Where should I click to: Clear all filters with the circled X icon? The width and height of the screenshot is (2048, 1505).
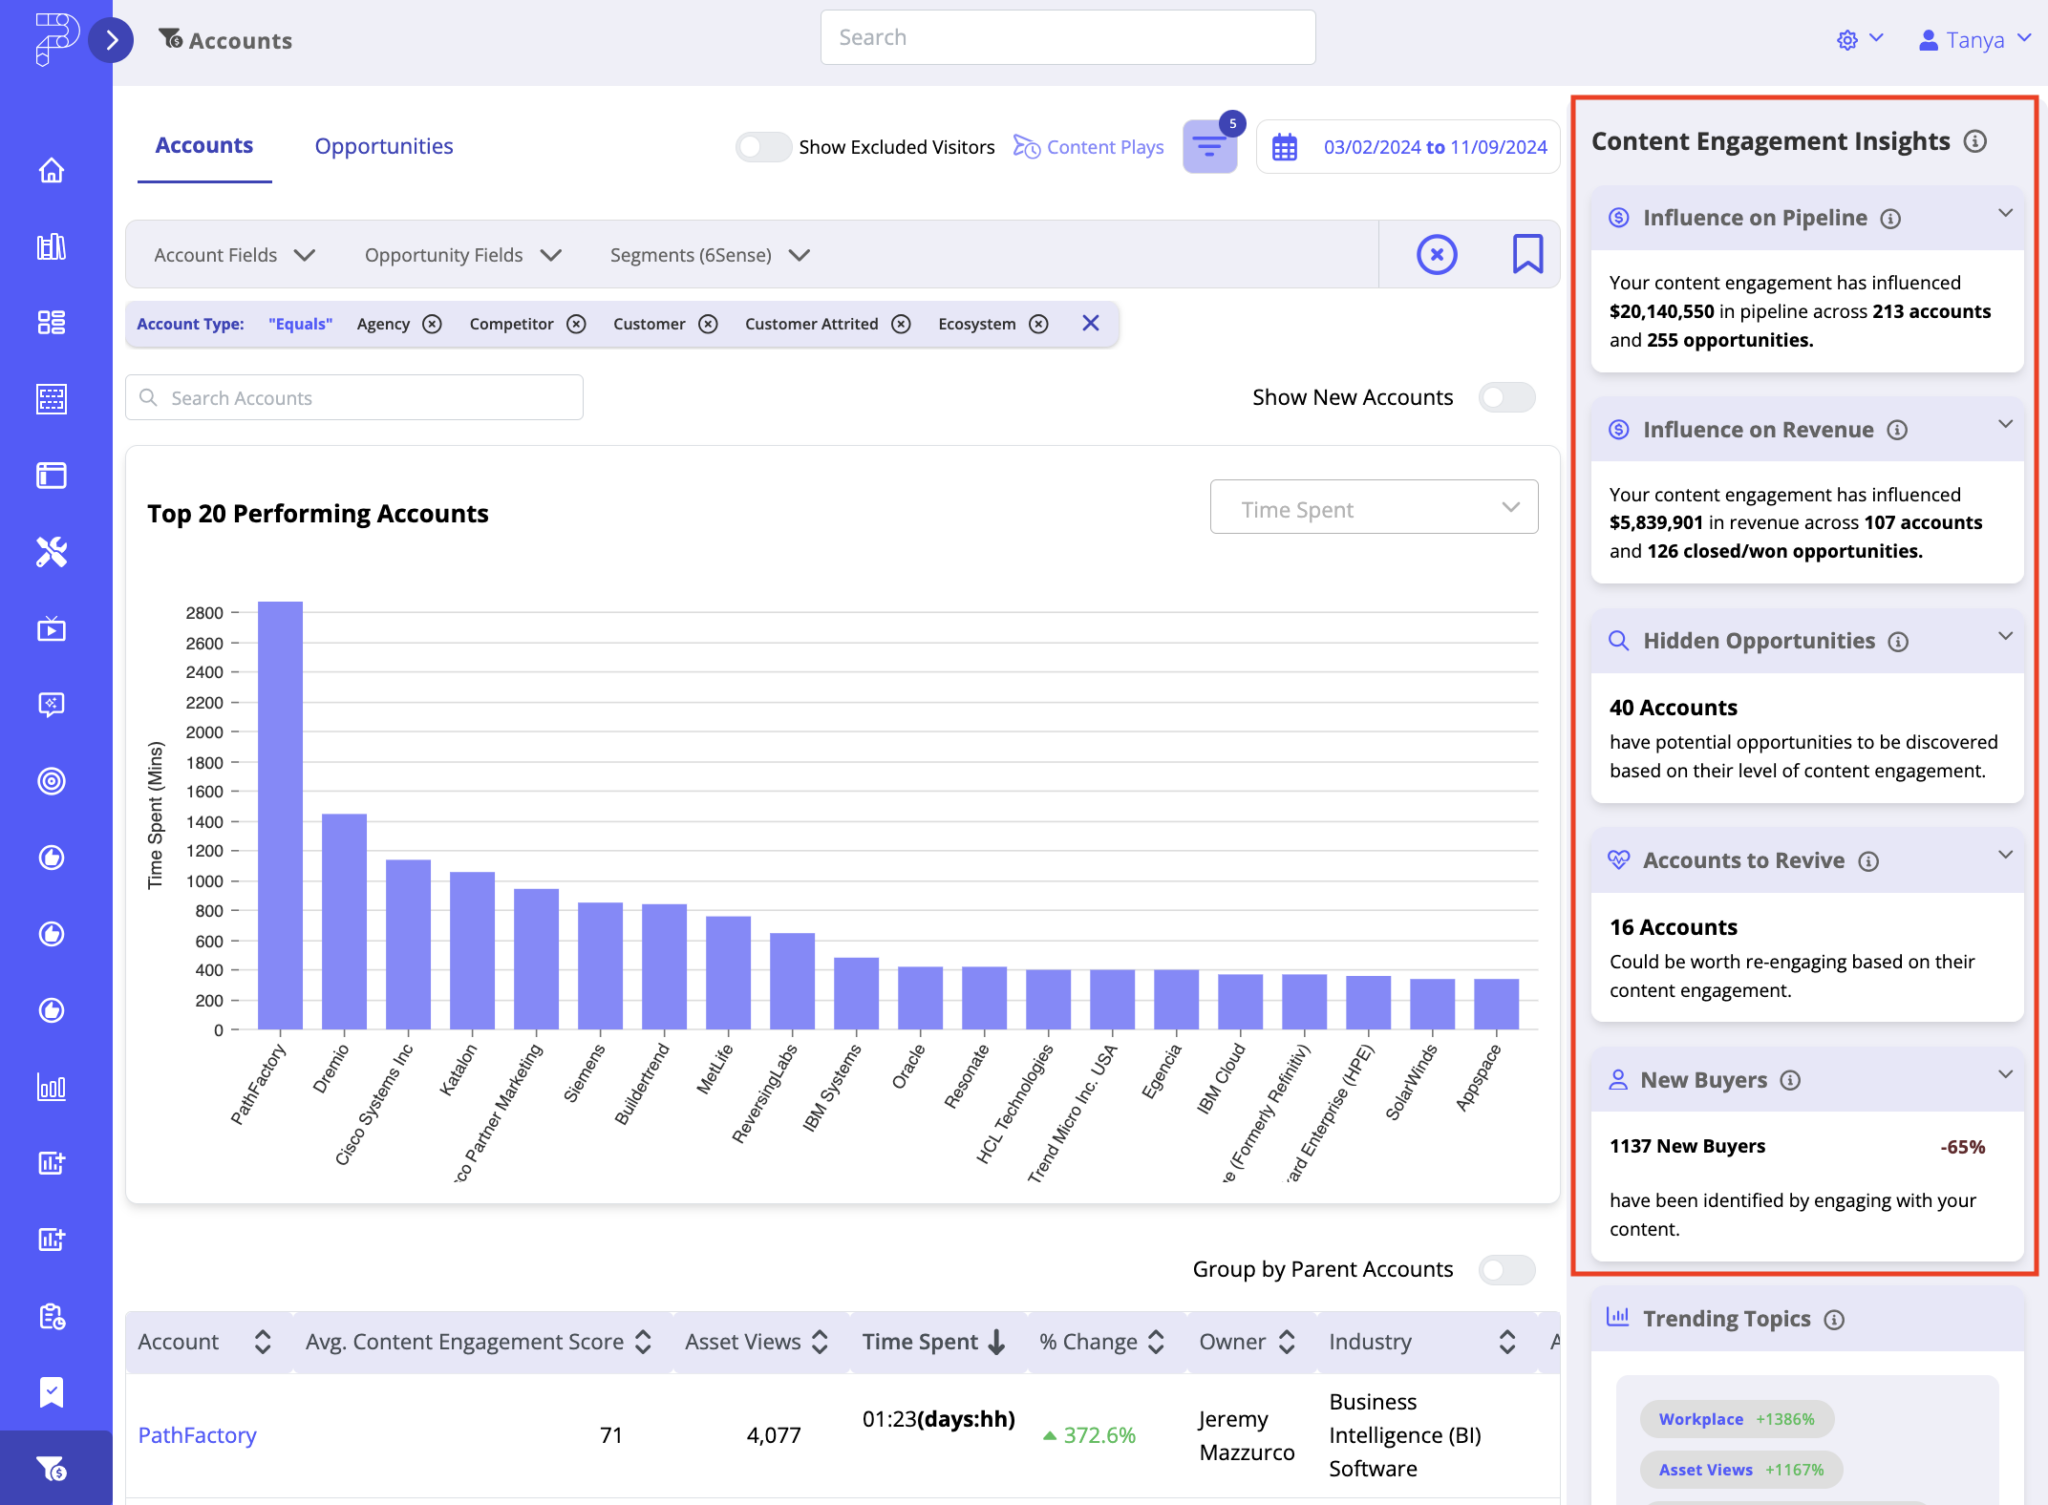1437,254
